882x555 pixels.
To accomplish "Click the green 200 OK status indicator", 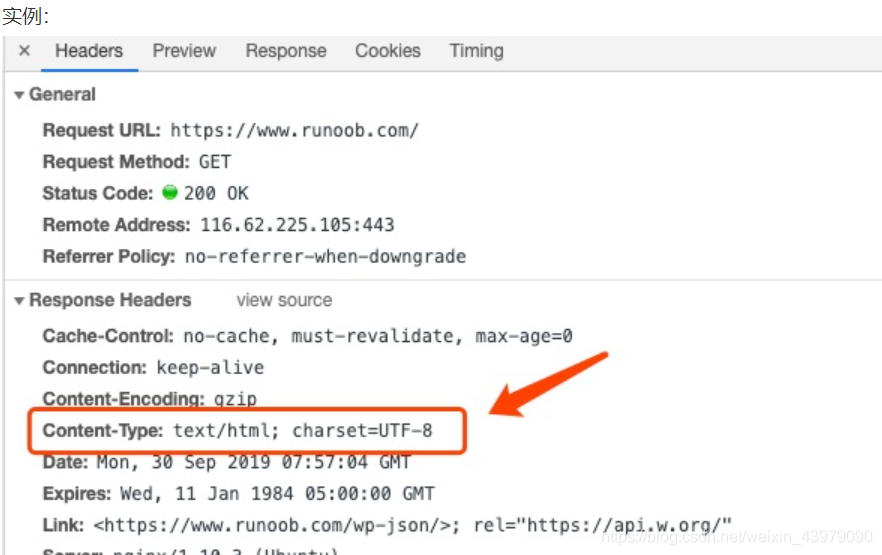I will tap(169, 192).
